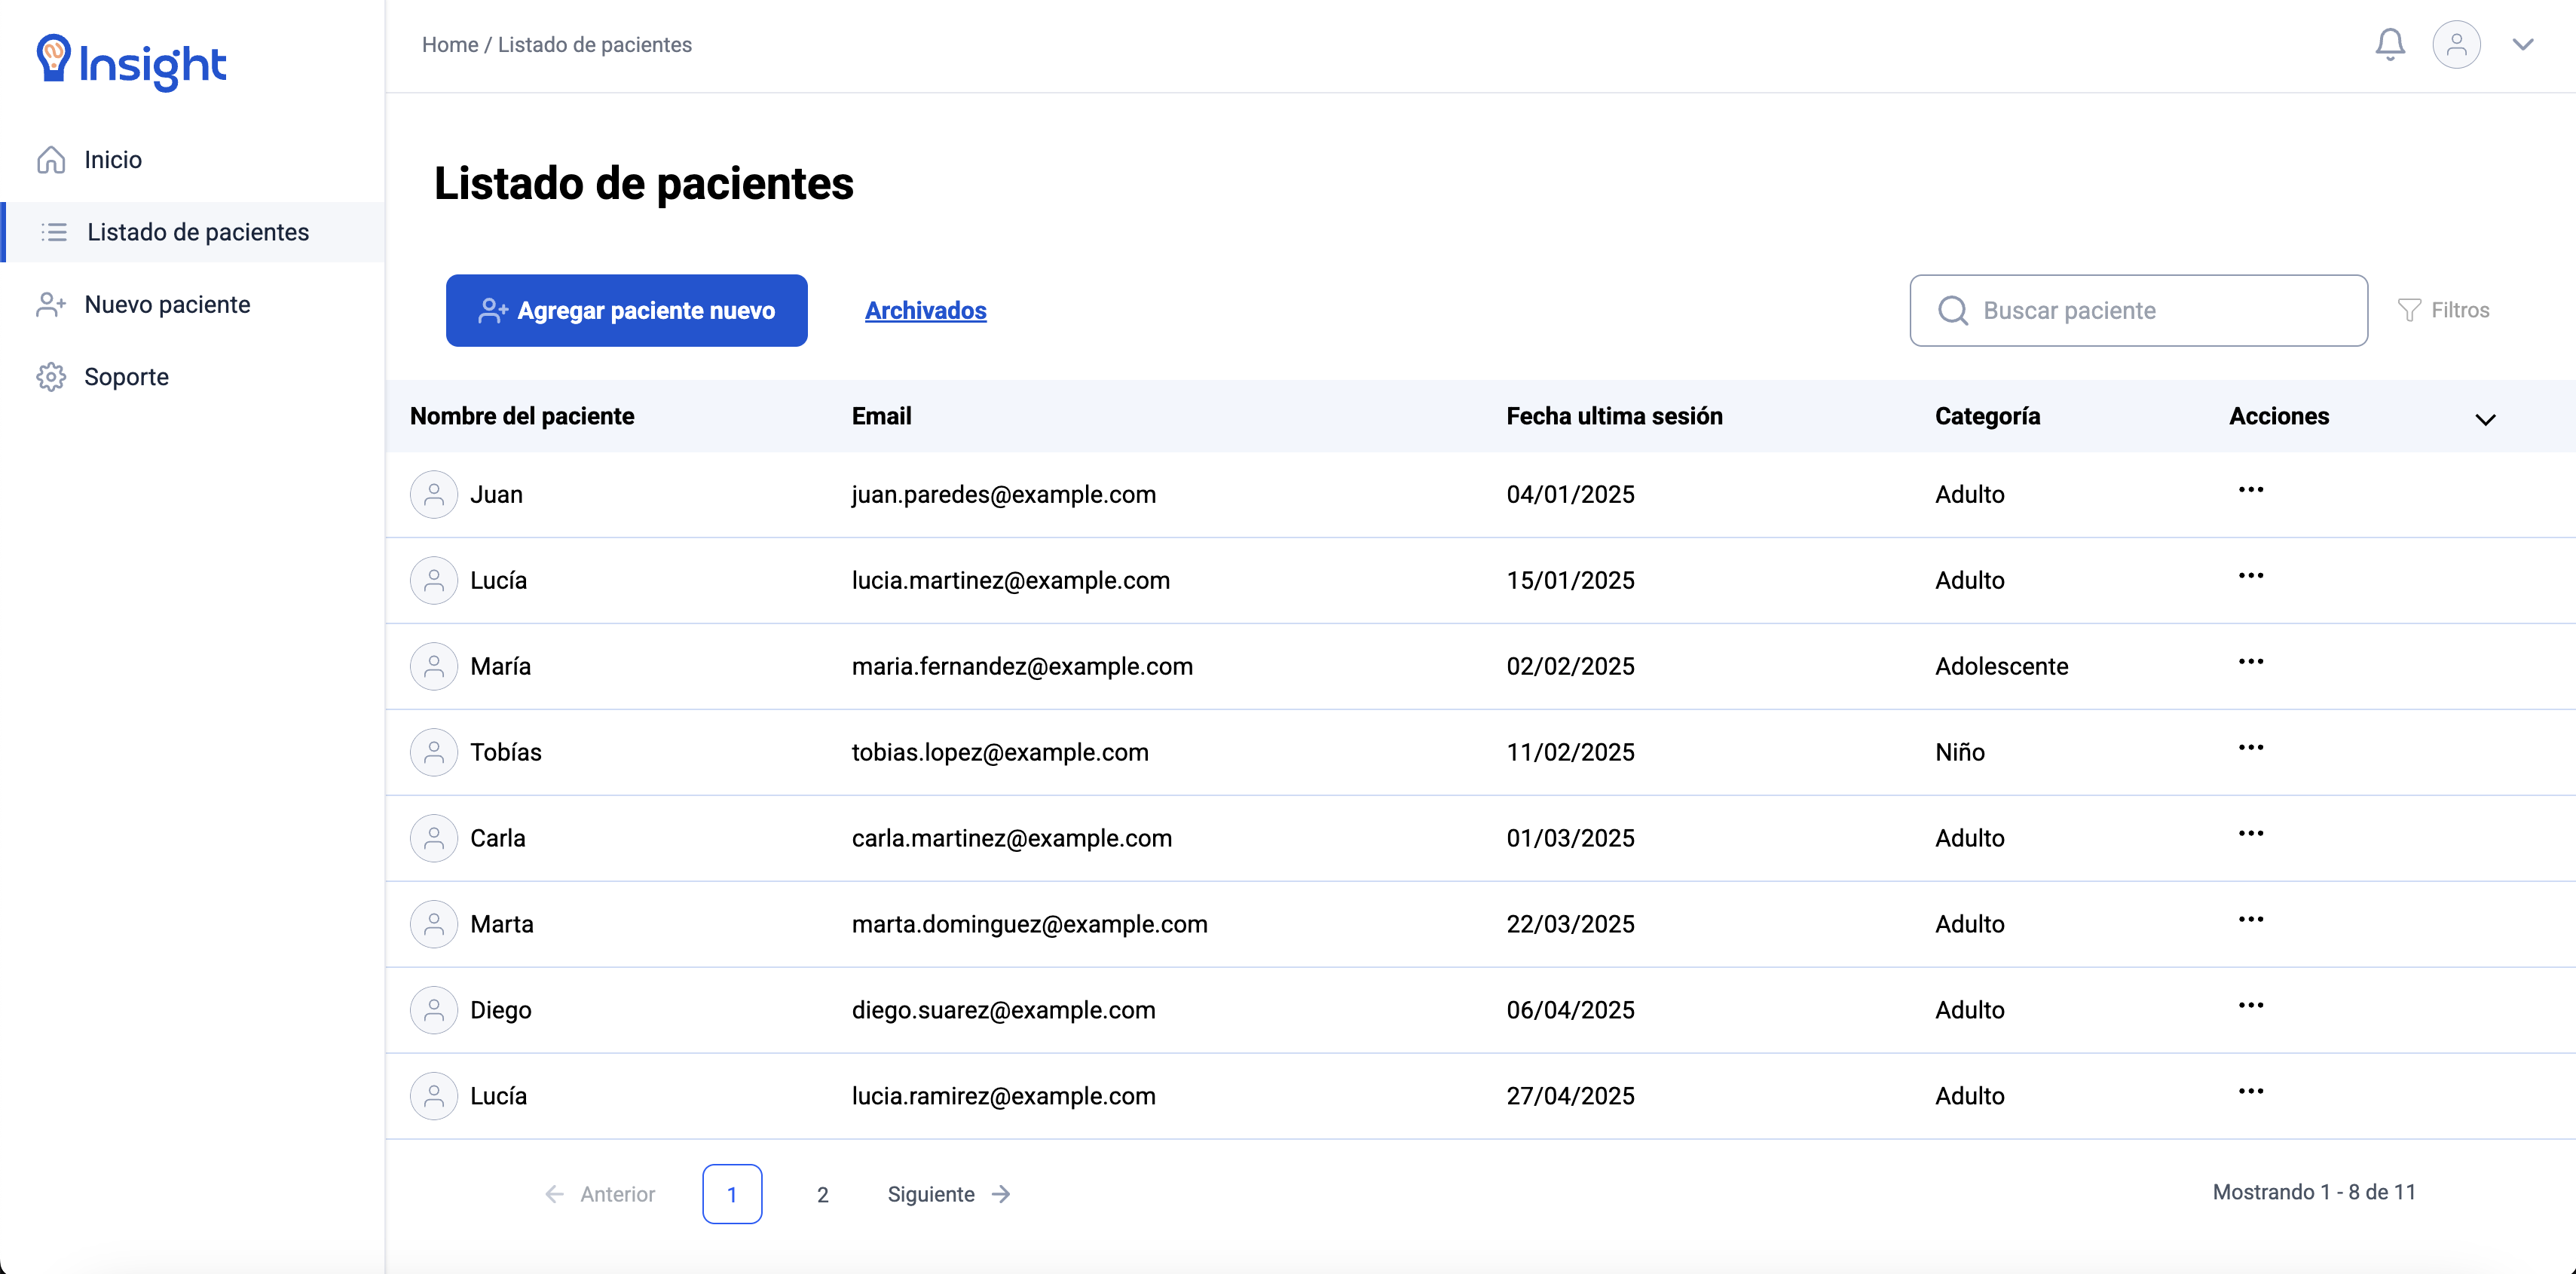
Task: Open actions menu for Marta row
Action: (x=2251, y=920)
